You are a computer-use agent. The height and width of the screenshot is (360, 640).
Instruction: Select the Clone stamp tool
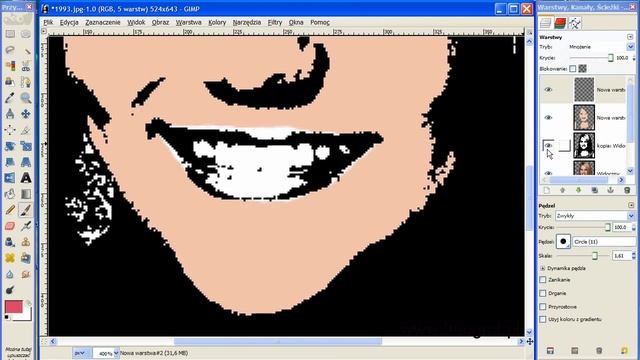[x=26, y=242]
